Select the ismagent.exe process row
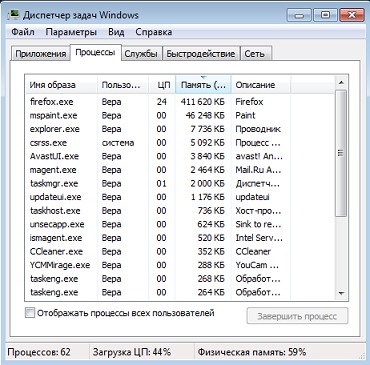This screenshot has height=365, width=370. 180,238
